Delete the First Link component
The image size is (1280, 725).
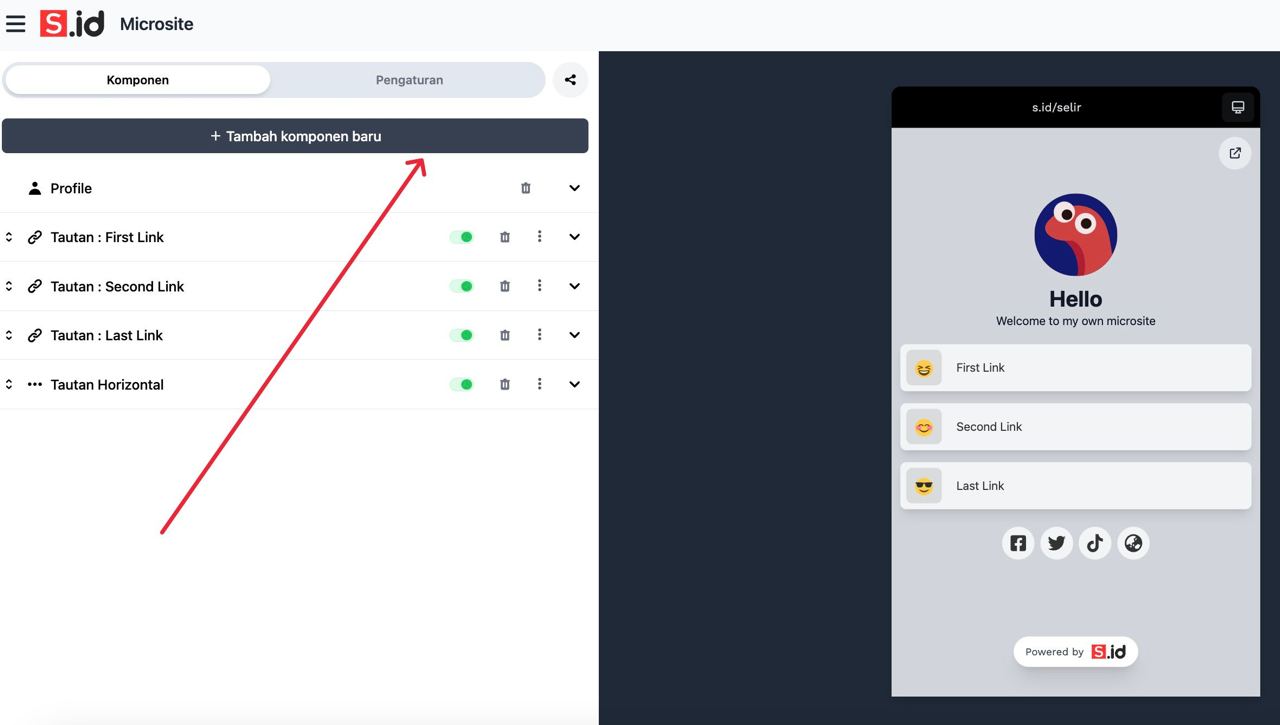click(505, 237)
